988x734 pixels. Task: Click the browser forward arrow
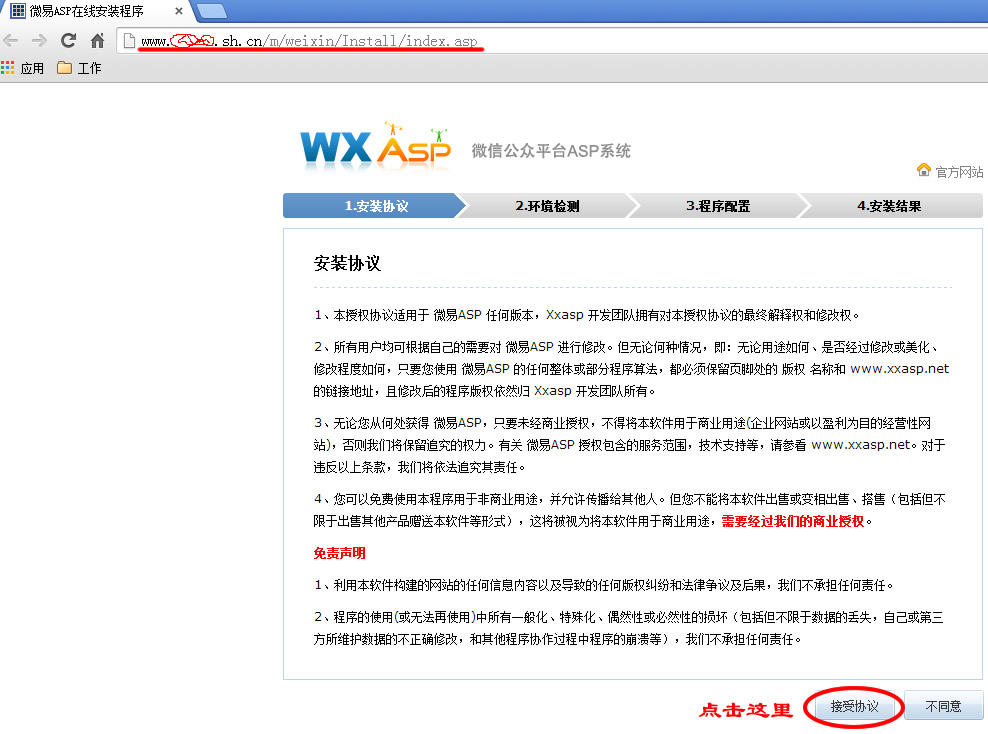click(x=39, y=42)
